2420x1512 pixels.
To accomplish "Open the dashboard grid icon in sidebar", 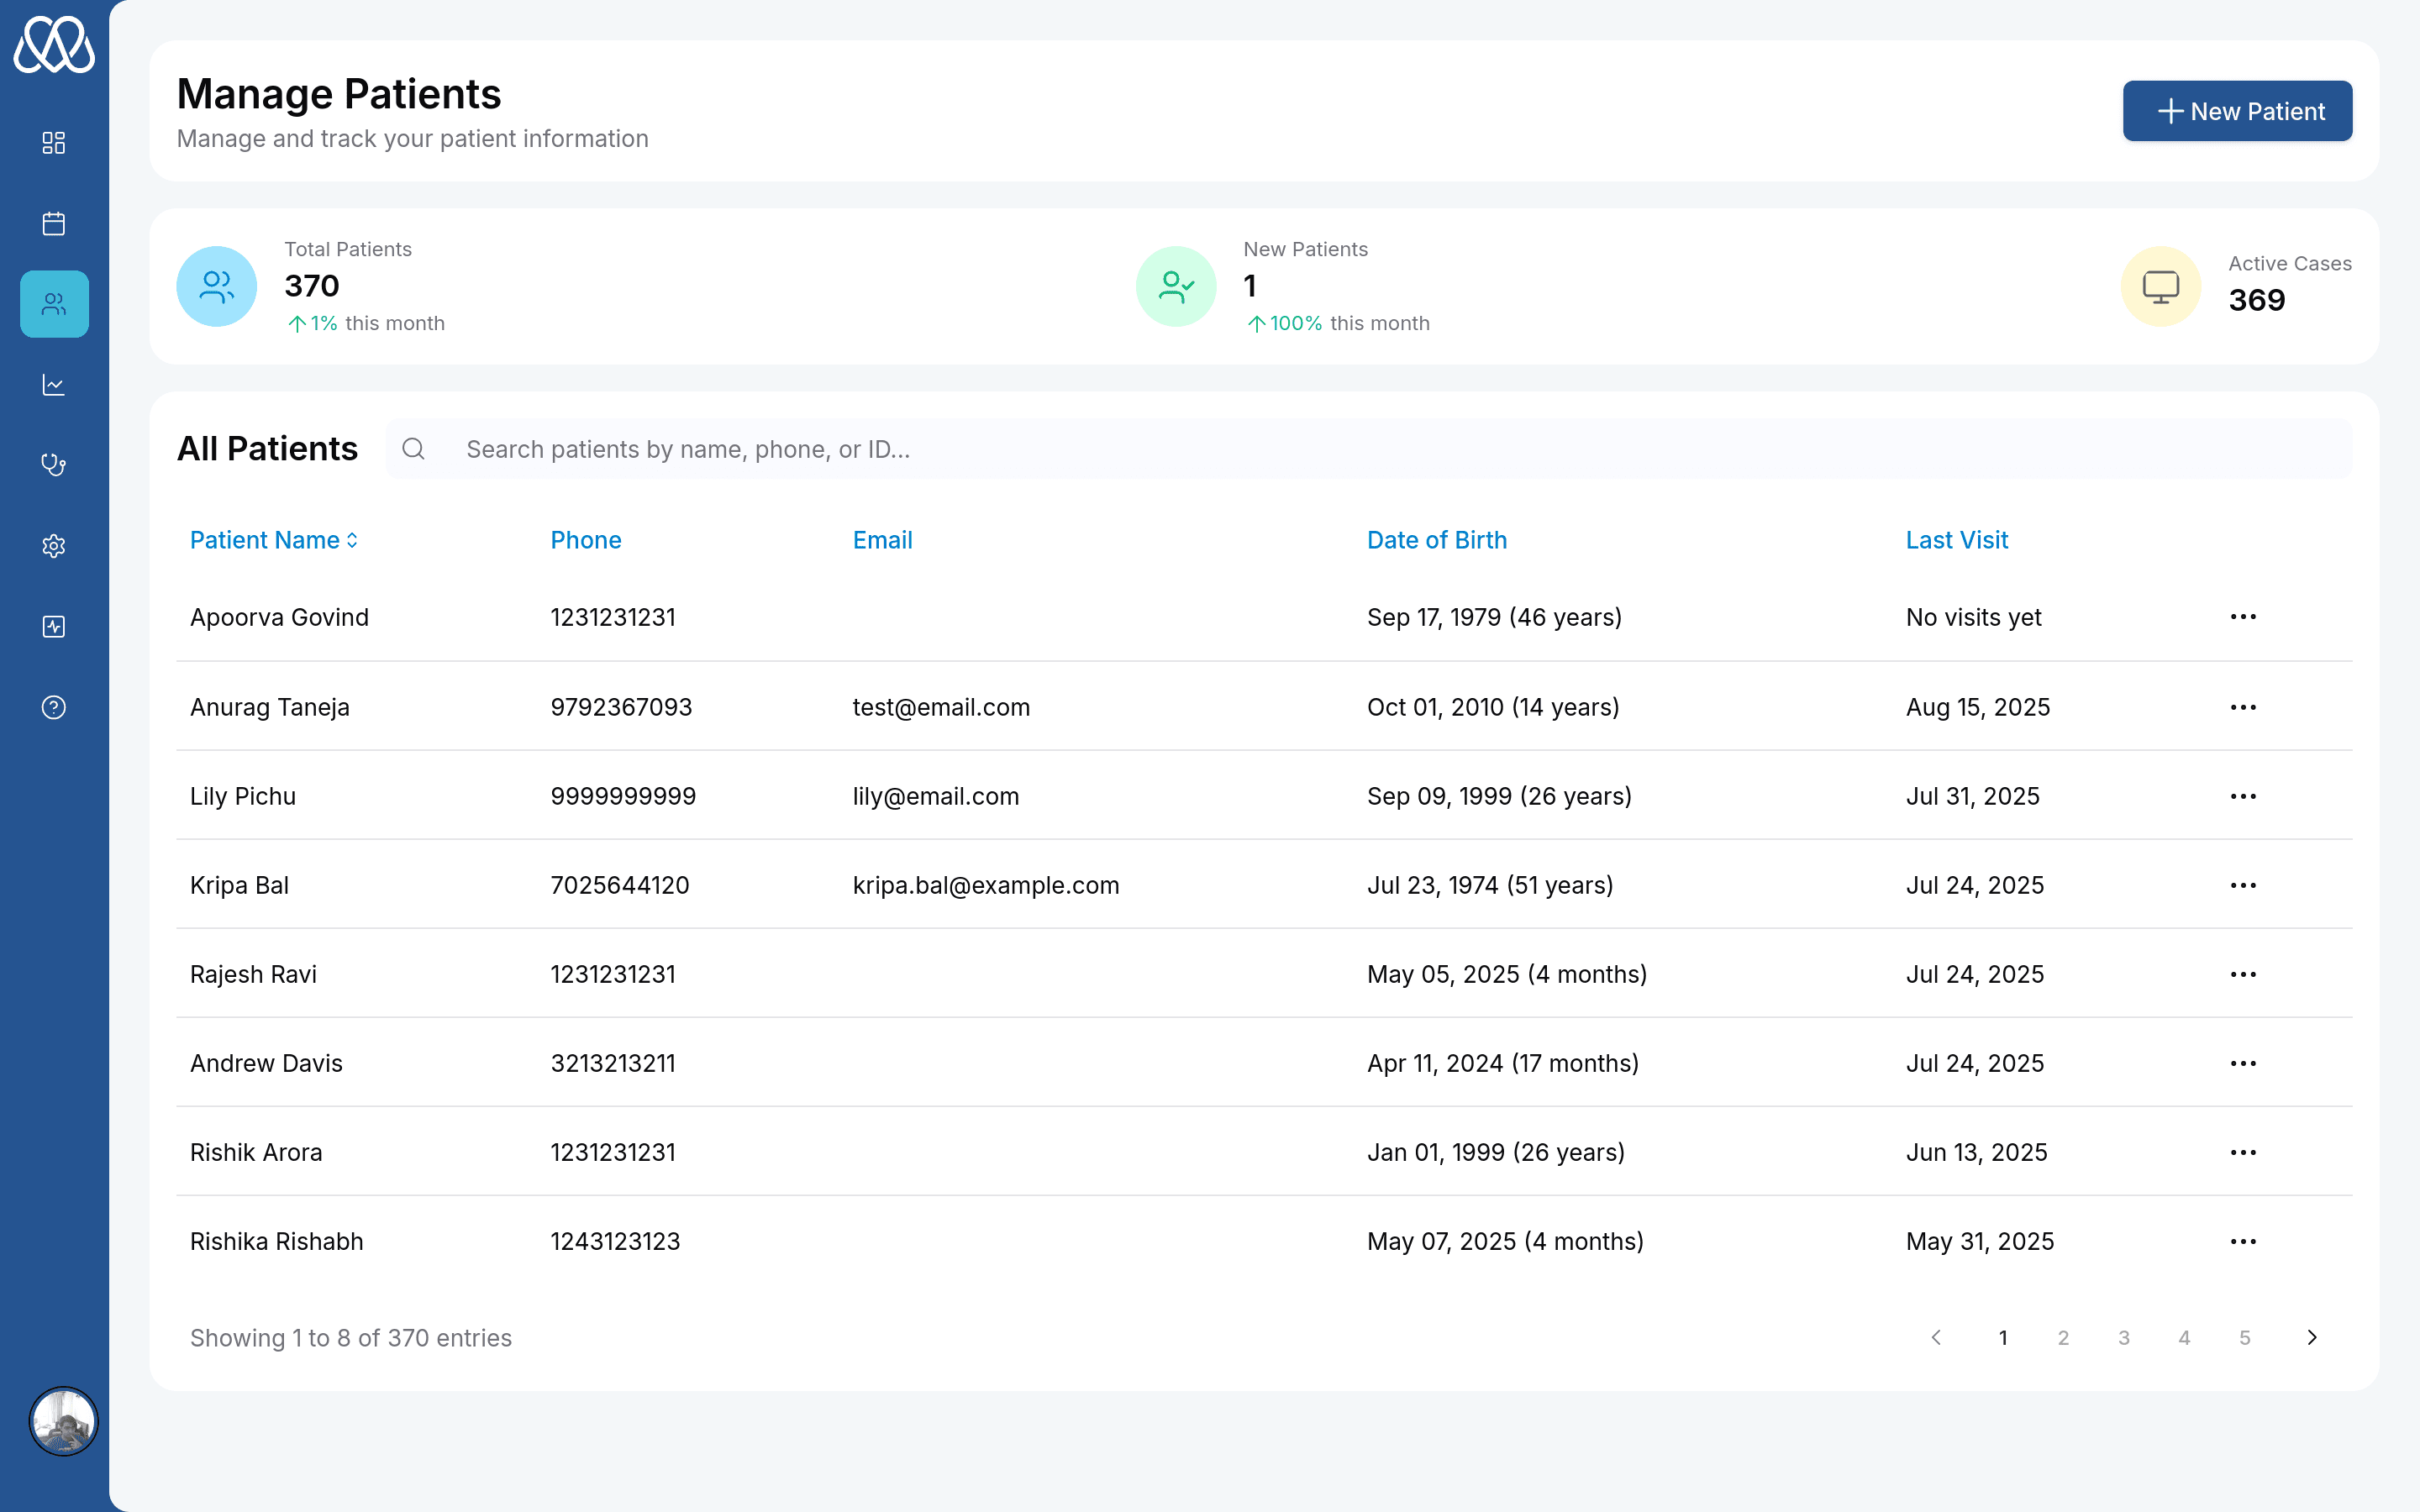I will (x=54, y=143).
